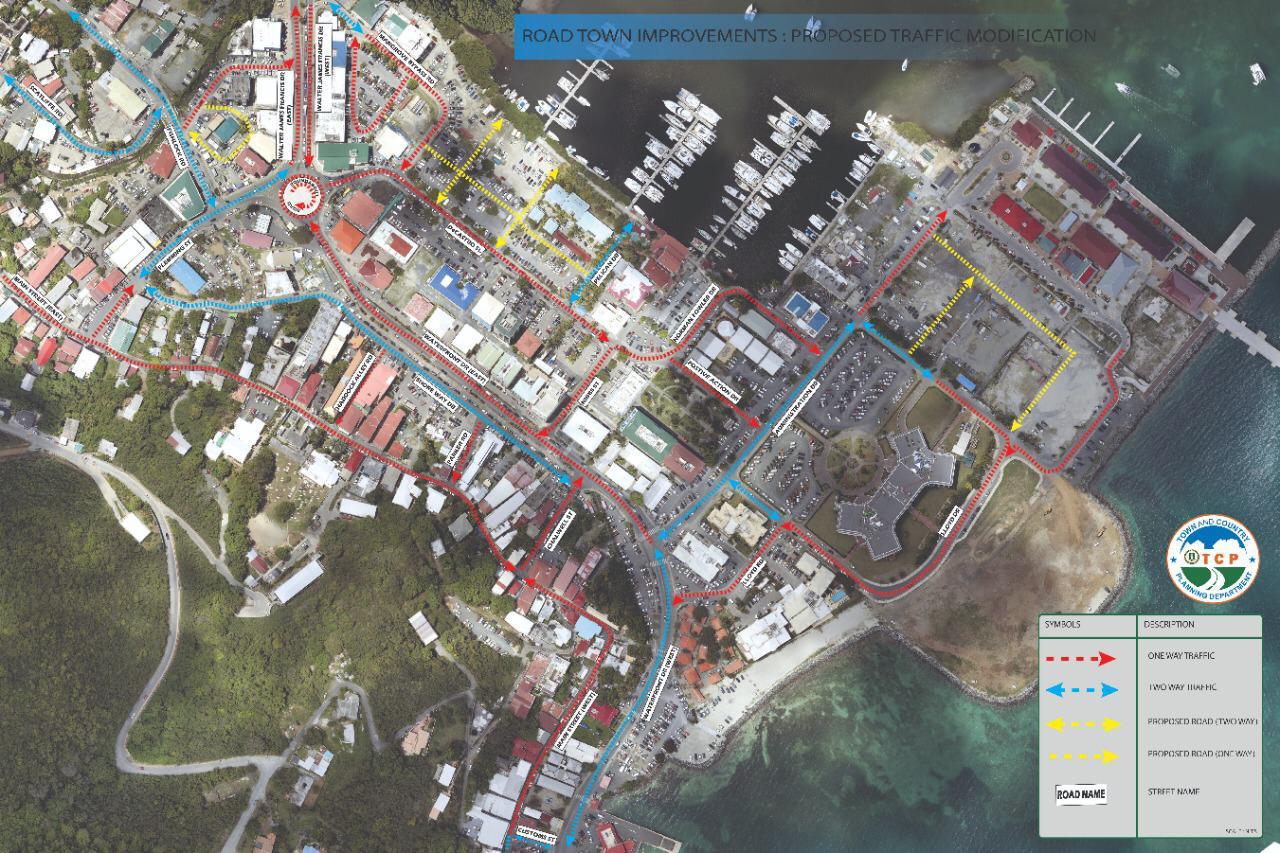Click the yellow double-headed proposed road legend arrow
The width and height of the screenshot is (1280, 853).
(1080, 724)
